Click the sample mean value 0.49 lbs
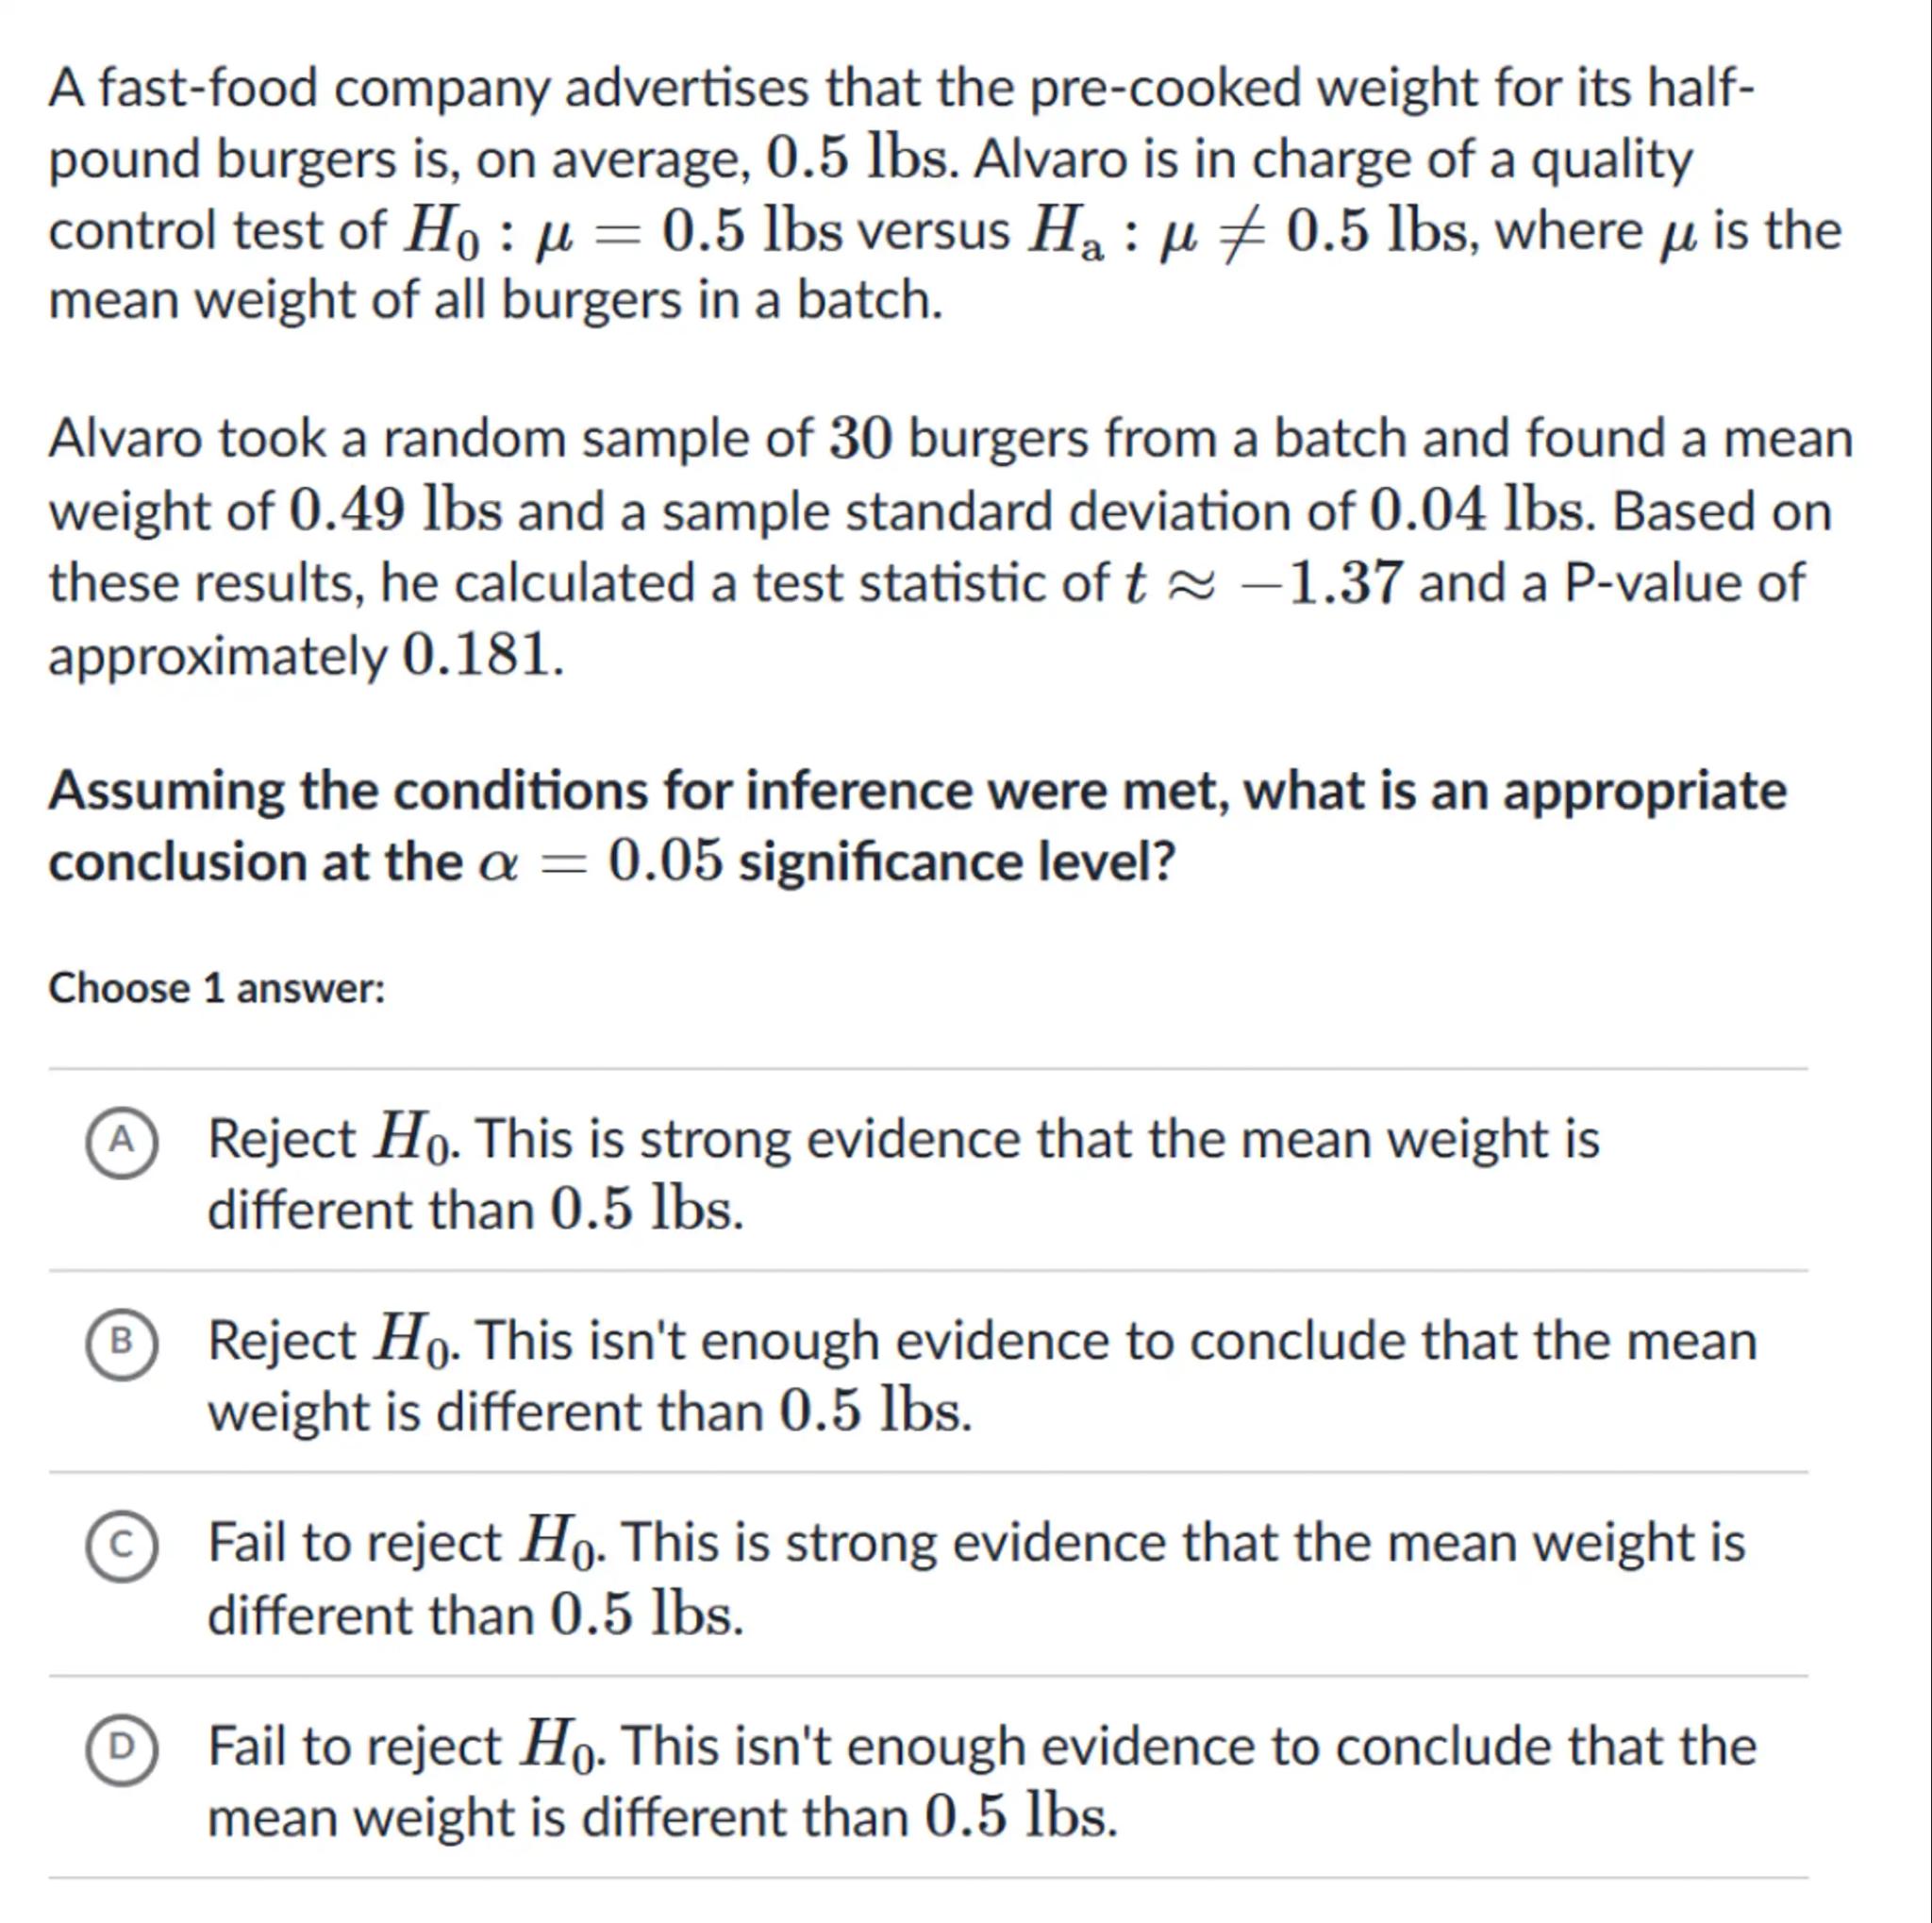 [x=396, y=512]
